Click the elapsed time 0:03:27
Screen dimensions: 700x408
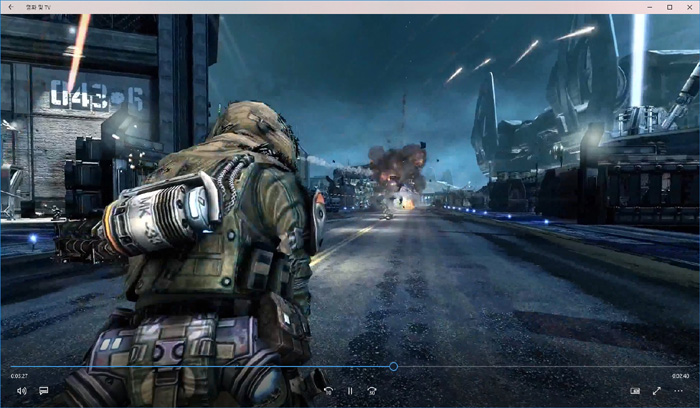pos(19,376)
